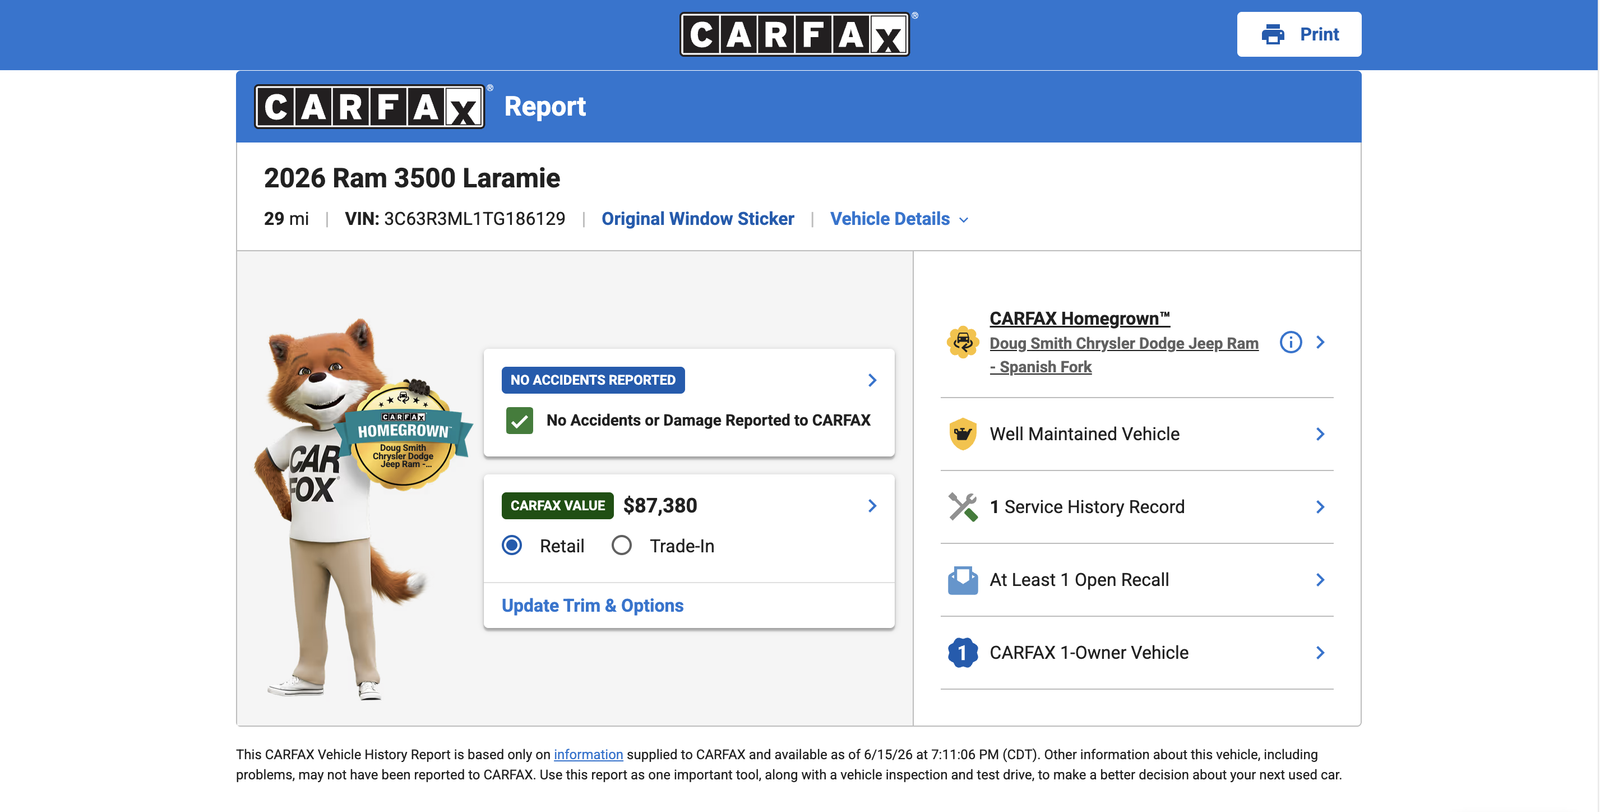Click 'No Accidents or Damage Reported to CARFAX'
This screenshot has height=812, width=1600.
(x=709, y=421)
